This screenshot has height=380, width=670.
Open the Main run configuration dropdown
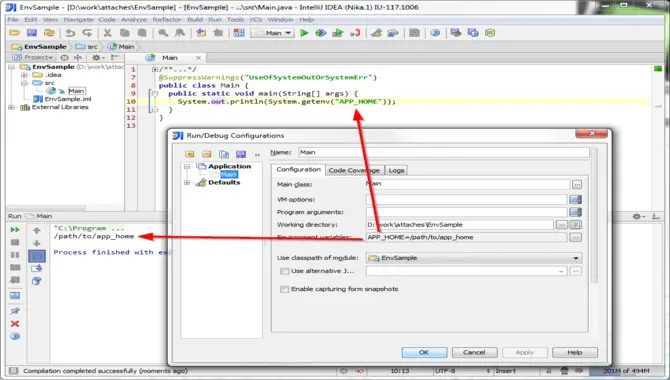[x=273, y=33]
